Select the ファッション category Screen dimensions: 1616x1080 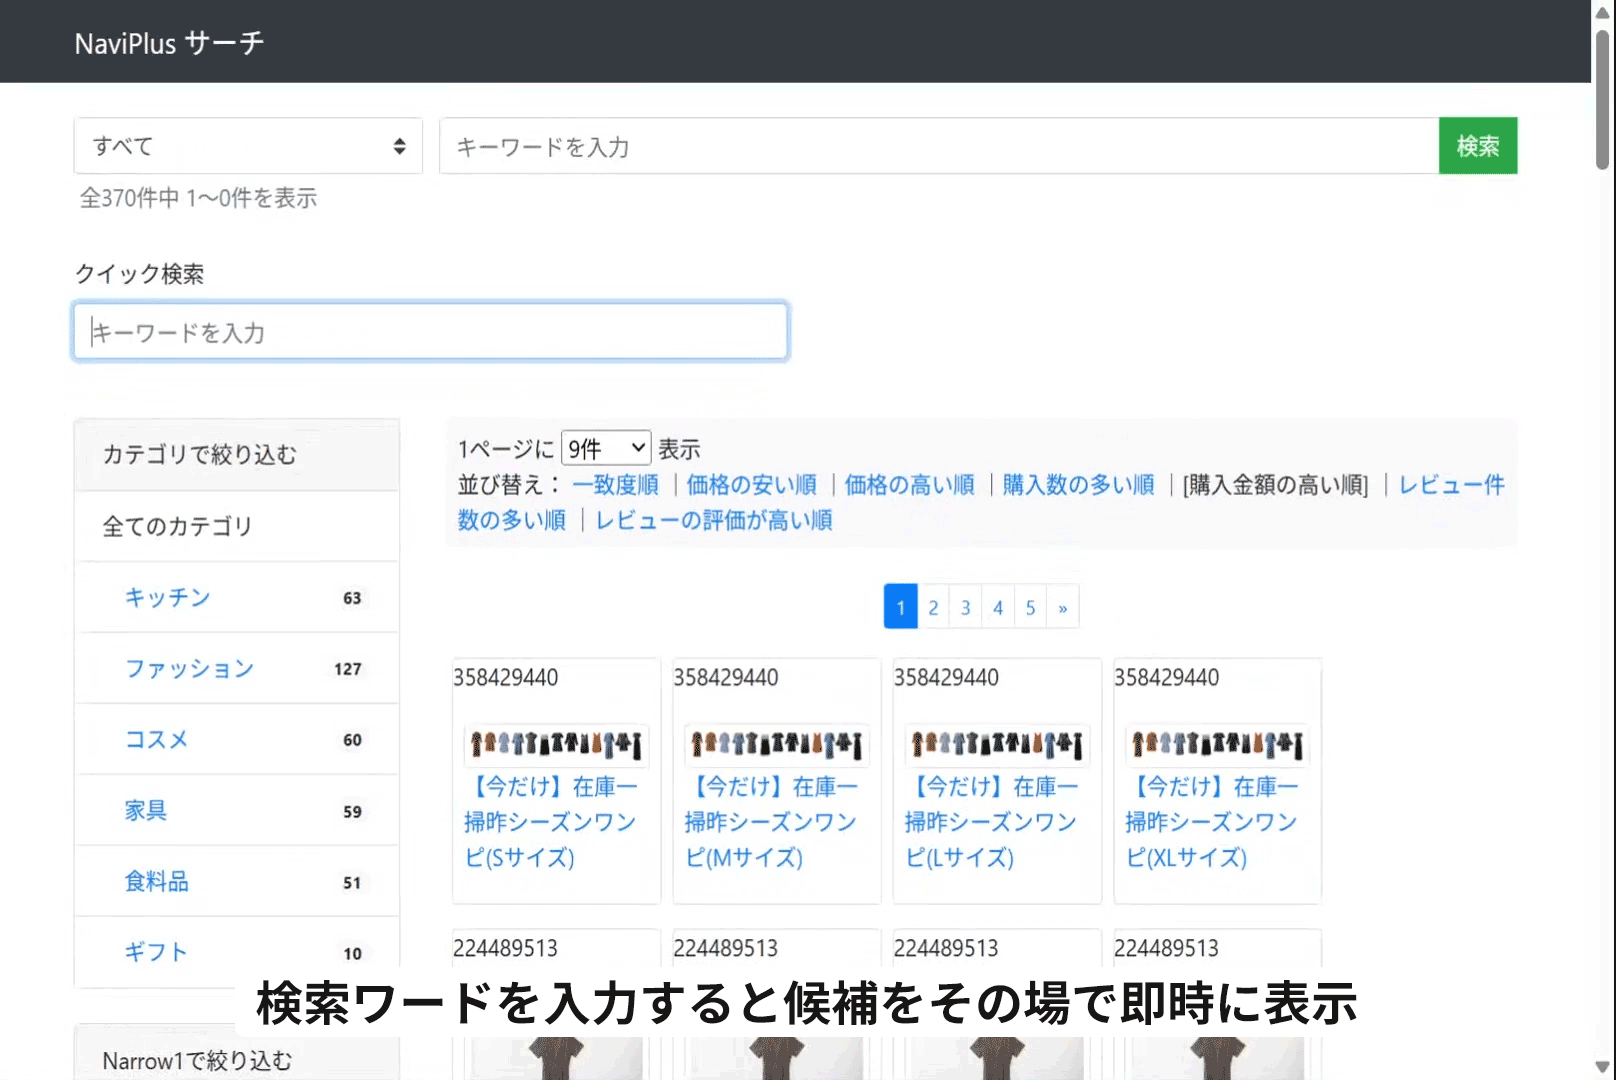tap(189, 668)
